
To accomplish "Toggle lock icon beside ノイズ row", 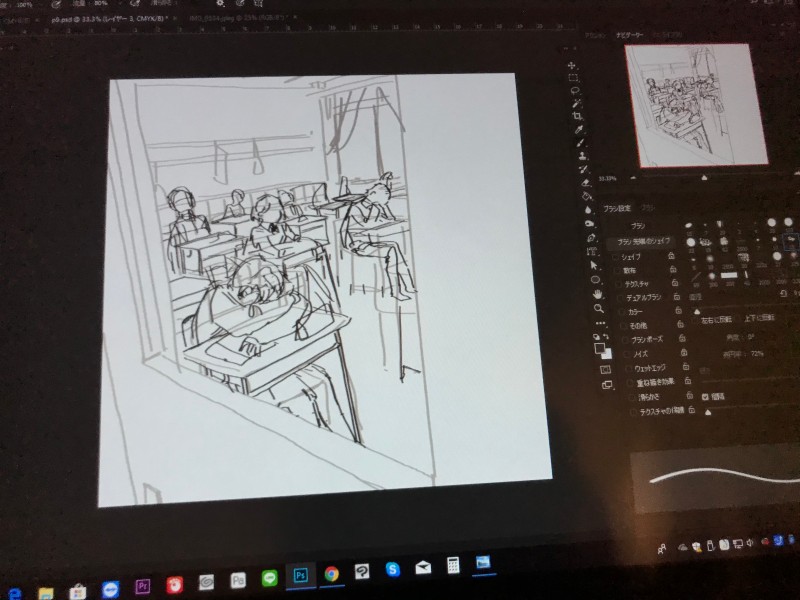I will [684, 353].
